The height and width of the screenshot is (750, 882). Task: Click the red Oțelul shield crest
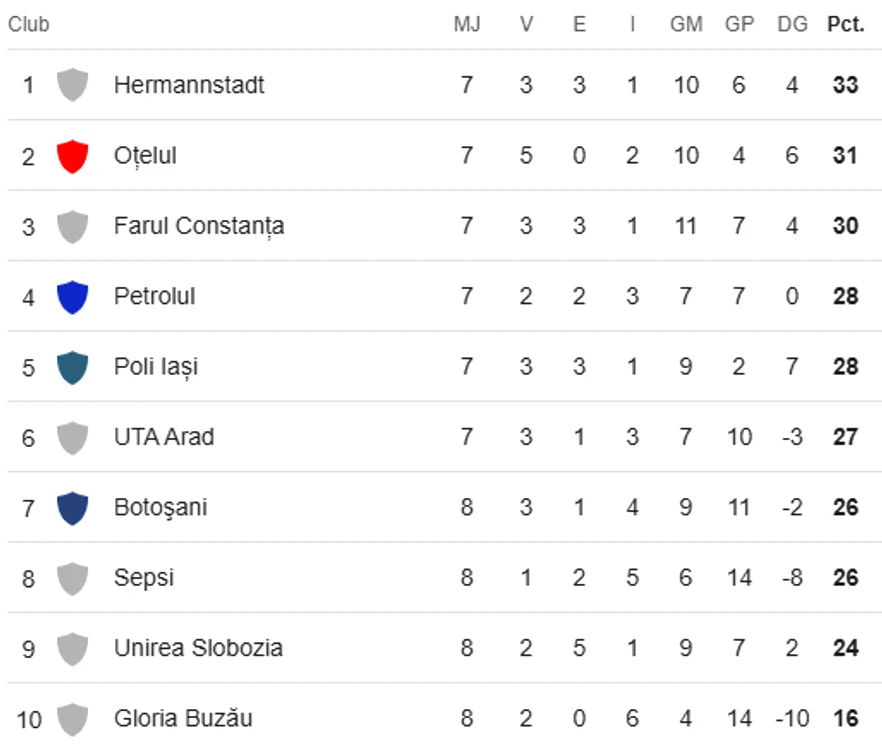[73, 156]
